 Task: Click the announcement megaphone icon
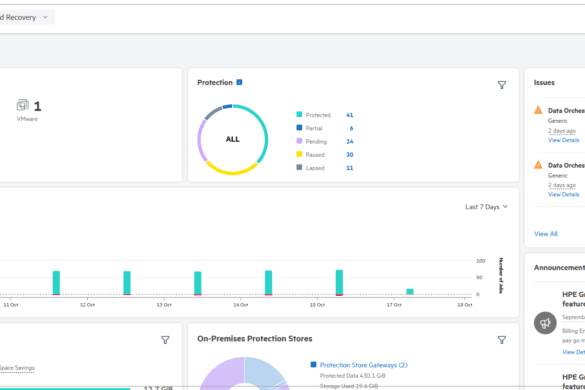coord(545,323)
